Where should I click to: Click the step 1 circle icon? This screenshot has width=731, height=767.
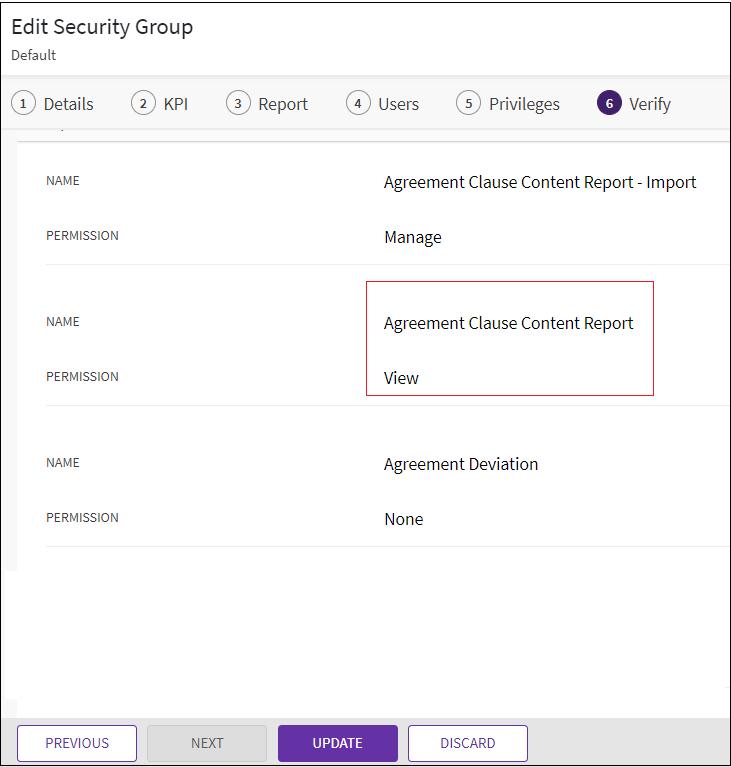click(x=23, y=103)
